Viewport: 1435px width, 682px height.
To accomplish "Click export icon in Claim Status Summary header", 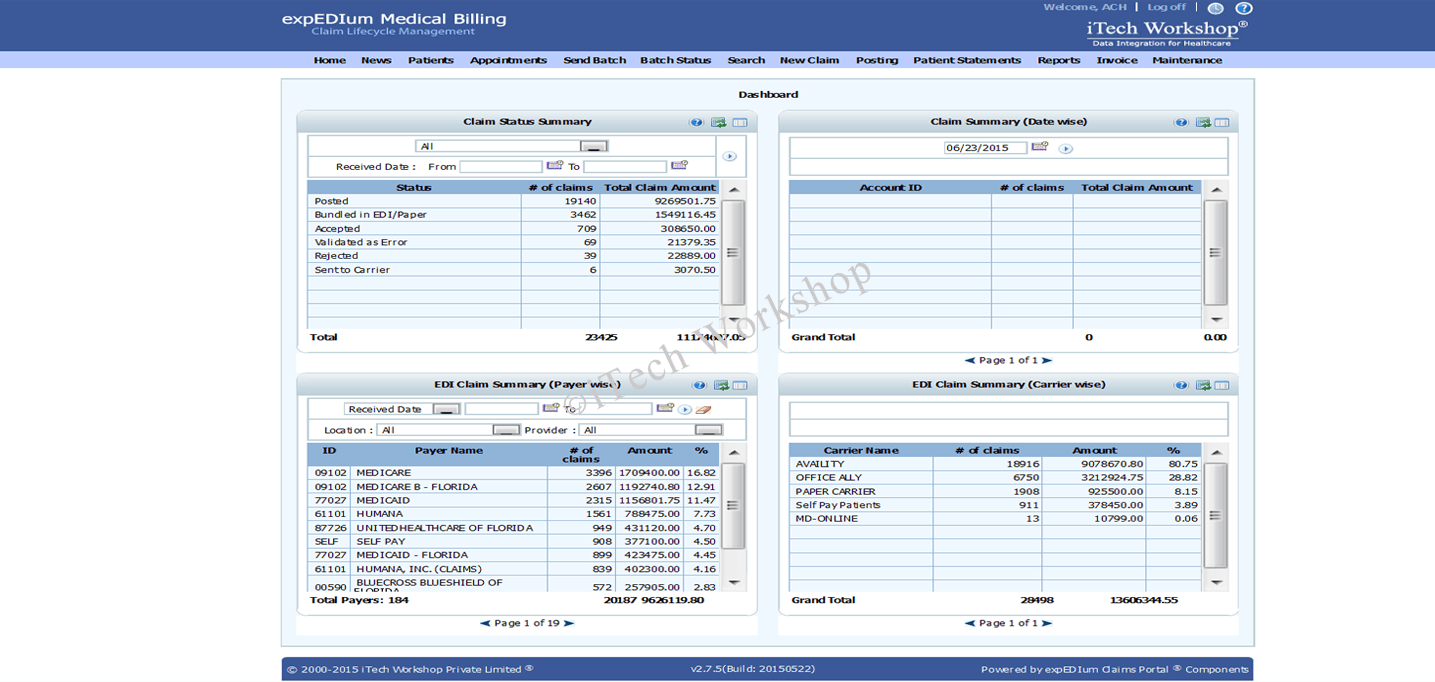I will pos(718,122).
